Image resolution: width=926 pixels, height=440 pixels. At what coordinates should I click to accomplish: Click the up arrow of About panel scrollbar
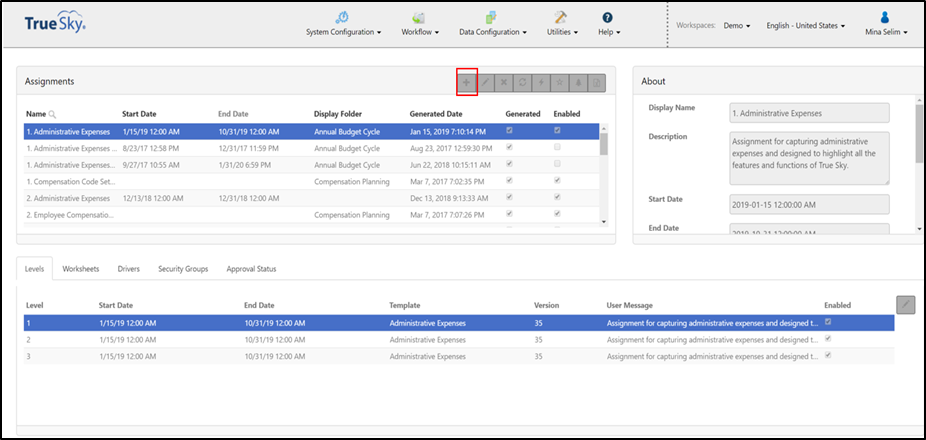(x=919, y=100)
